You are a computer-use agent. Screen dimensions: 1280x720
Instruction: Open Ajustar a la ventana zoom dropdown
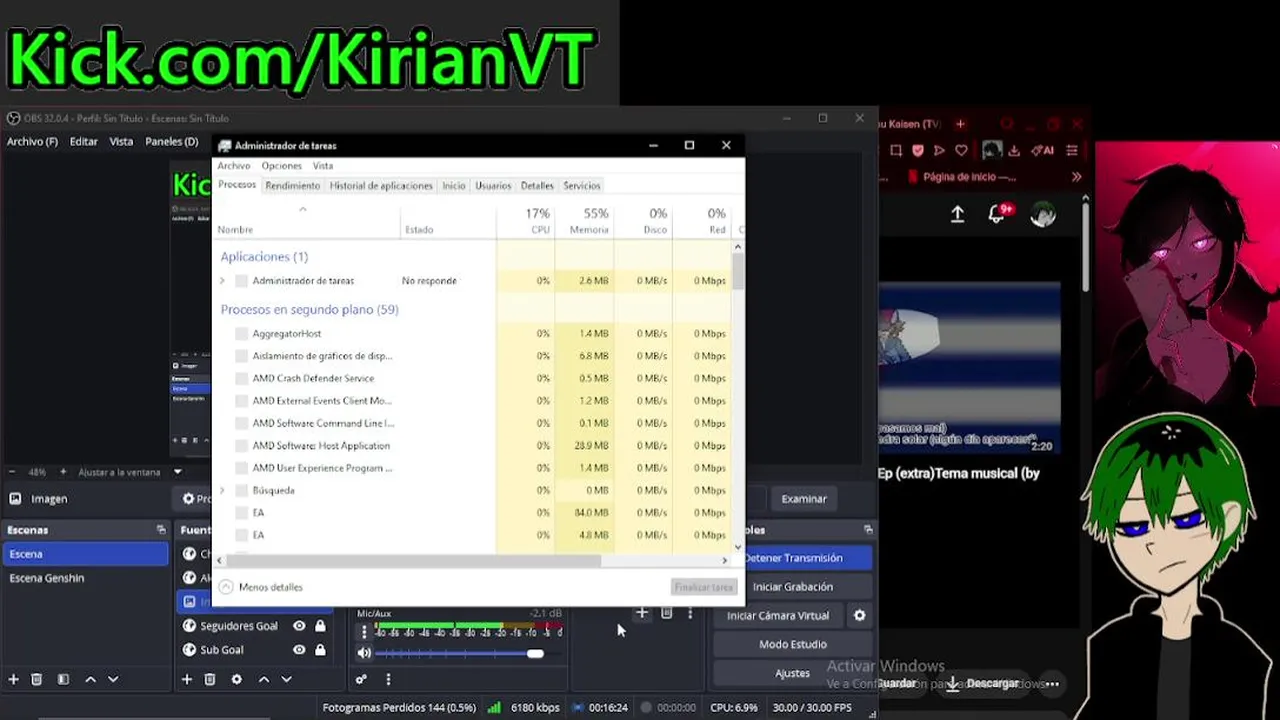click(178, 472)
